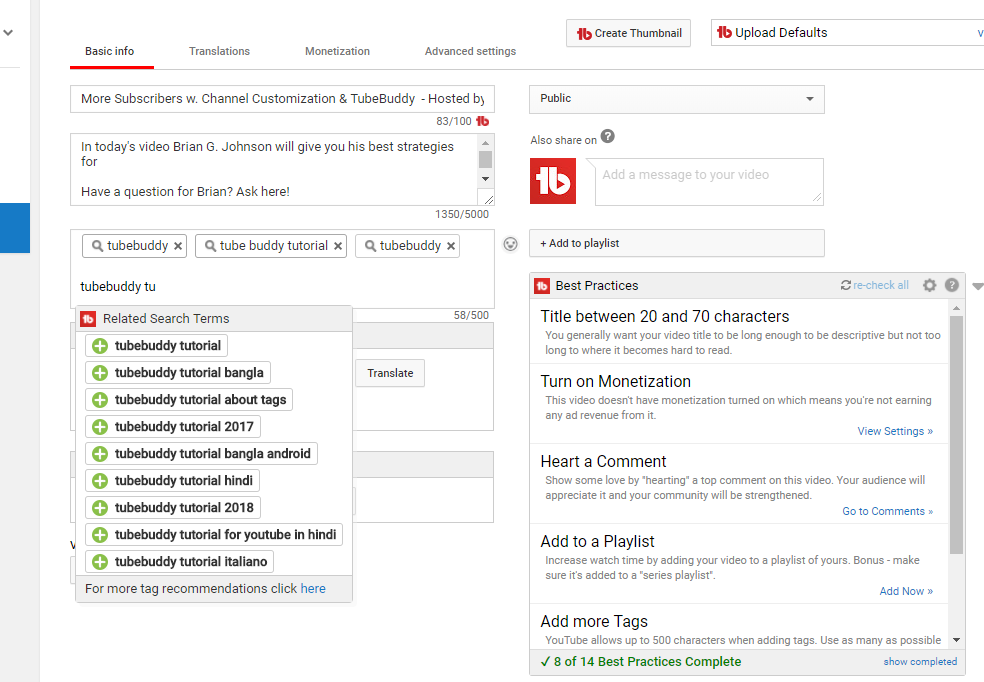Image resolution: width=984 pixels, height=682 pixels.
Task: Switch to the Translations tab
Action: (x=219, y=51)
